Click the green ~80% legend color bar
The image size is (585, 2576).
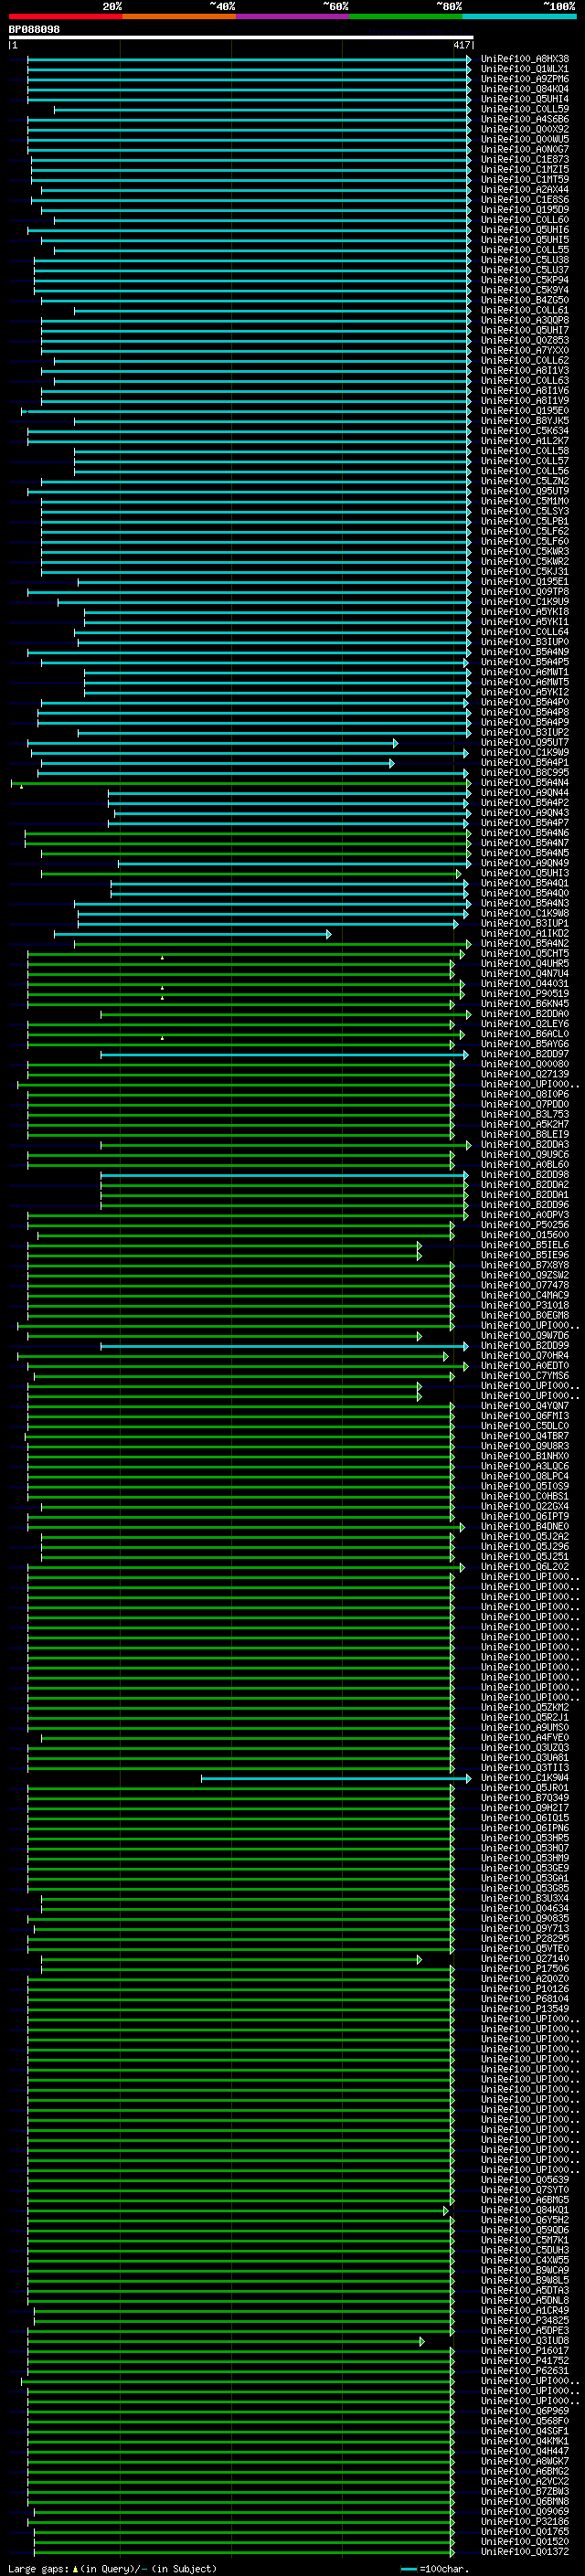coord(405,16)
